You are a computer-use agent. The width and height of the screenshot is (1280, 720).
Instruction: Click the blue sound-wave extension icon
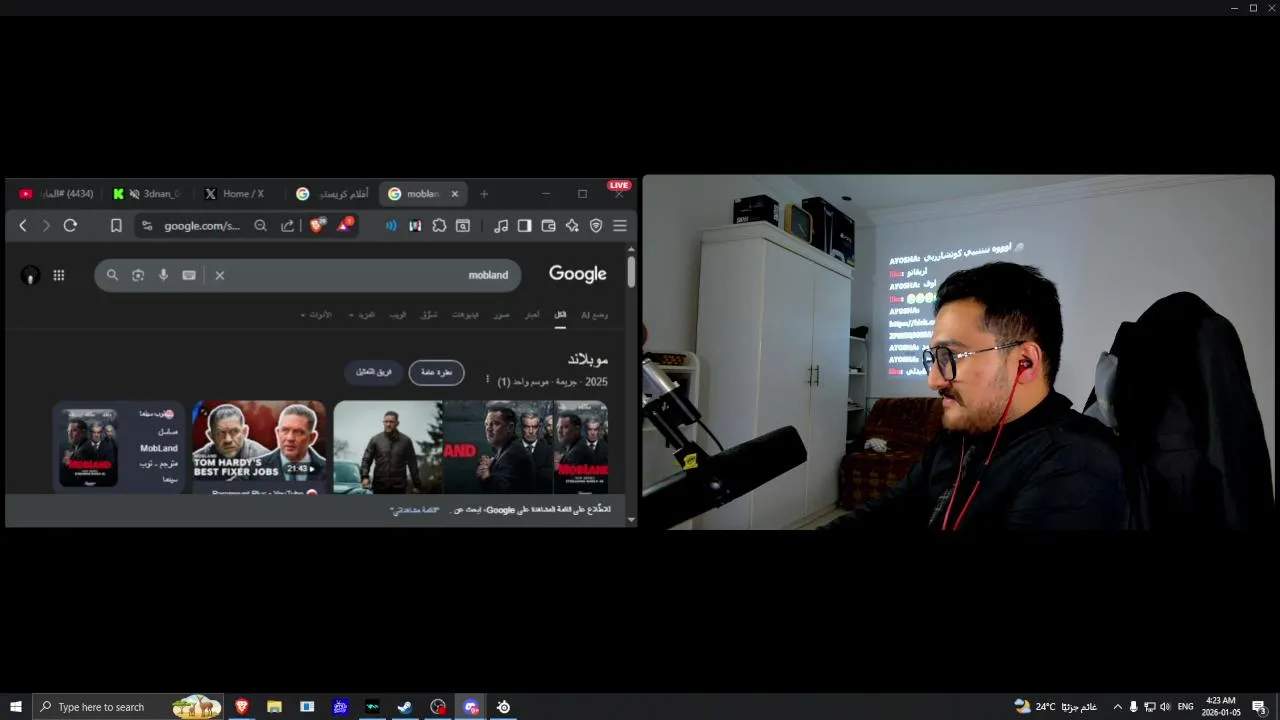pyautogui.click(x=391, y=226)
